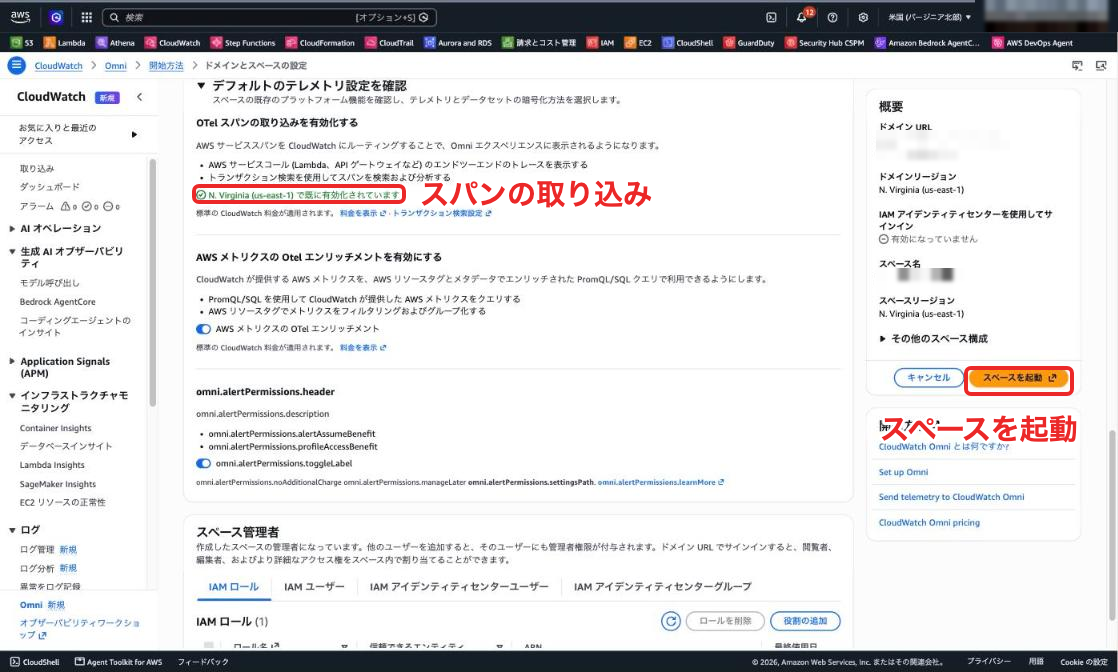Screen dimensions: 1118x672
Task: Open Container Insights in the sidebar
Action: coord(56,428)
